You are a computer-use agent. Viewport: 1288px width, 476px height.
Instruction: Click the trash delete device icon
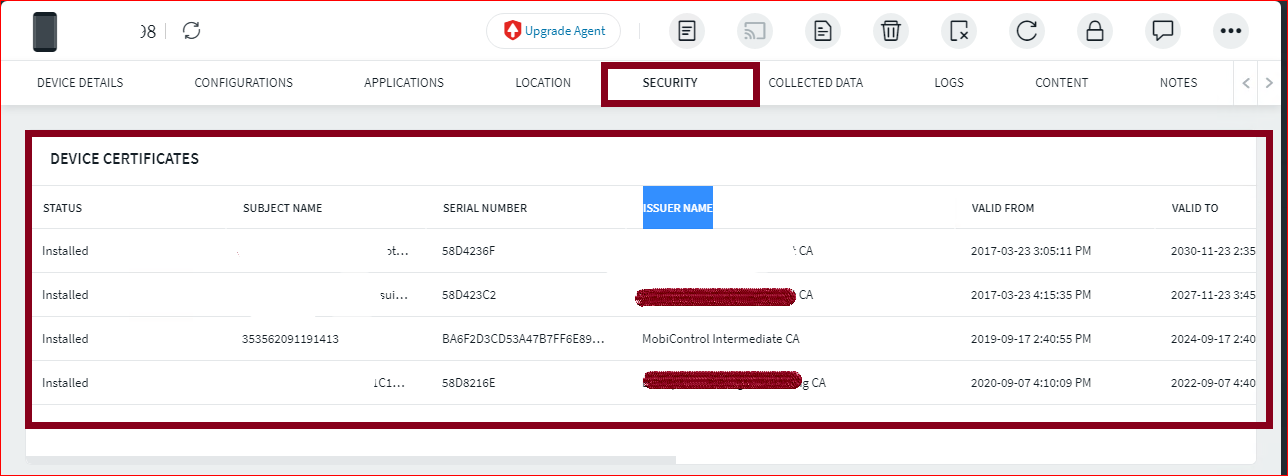pyautogui.click(x=891, y=31)
